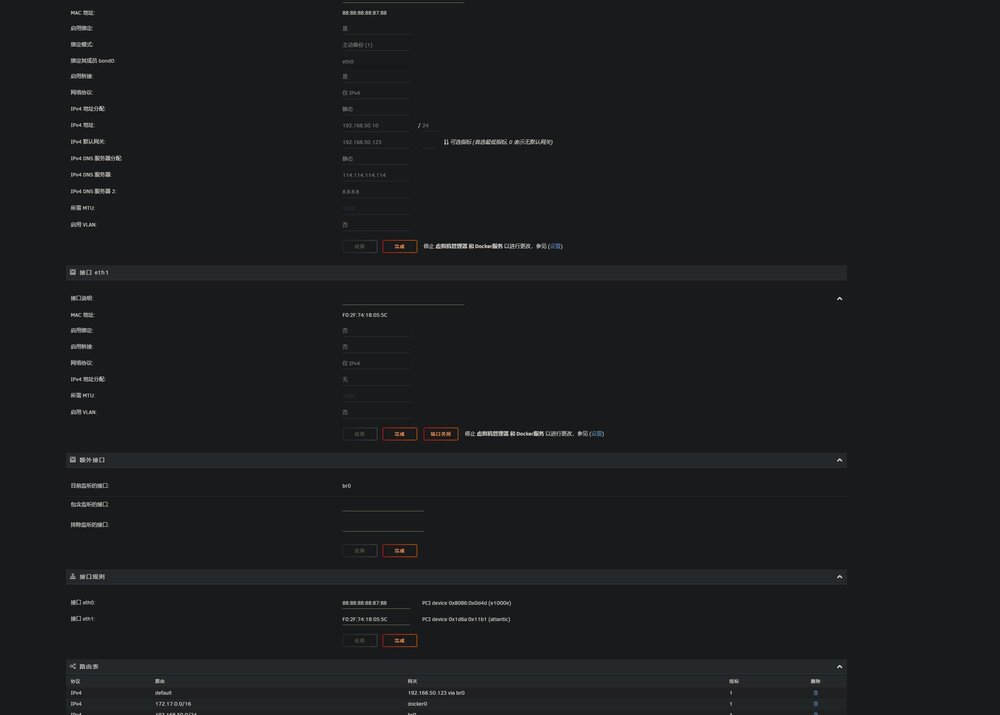Click the interface rules section icon

73,577
